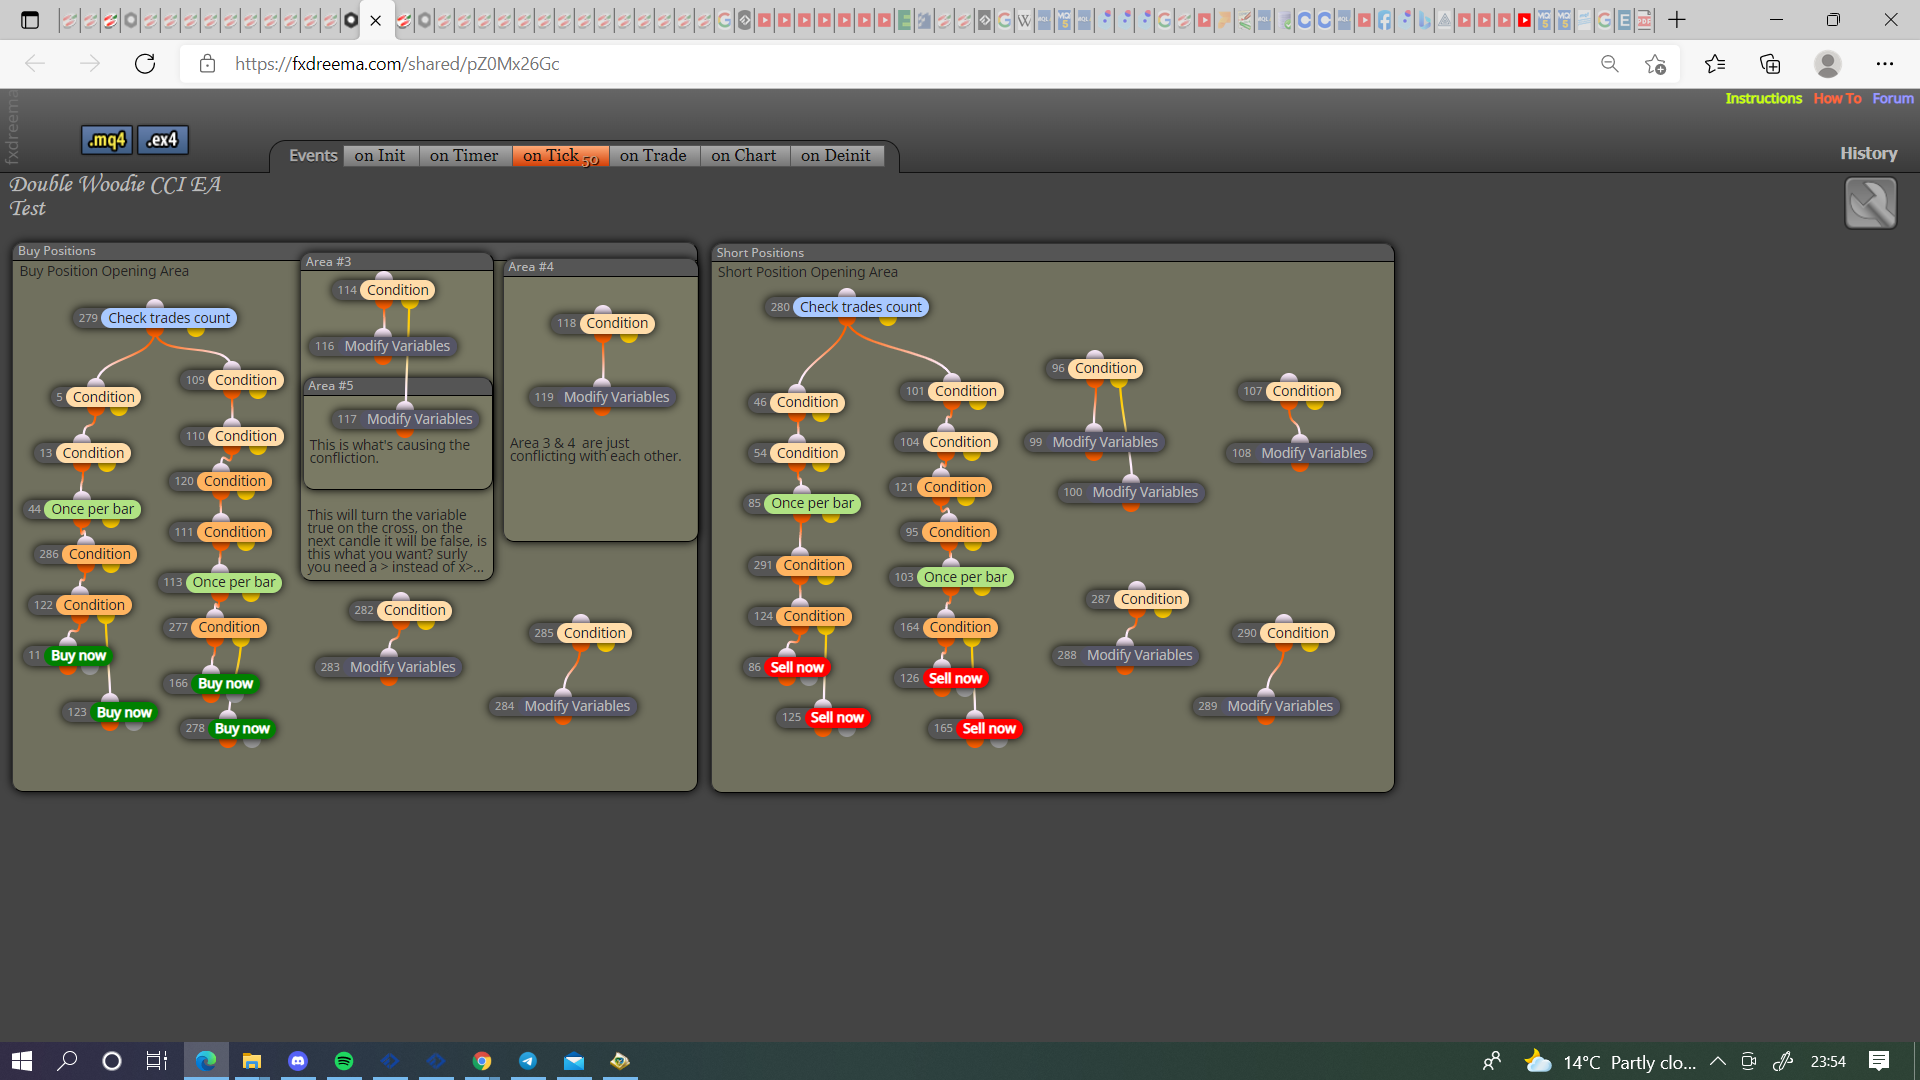Download the .ex4 compiled file

(x=163, y=140)
